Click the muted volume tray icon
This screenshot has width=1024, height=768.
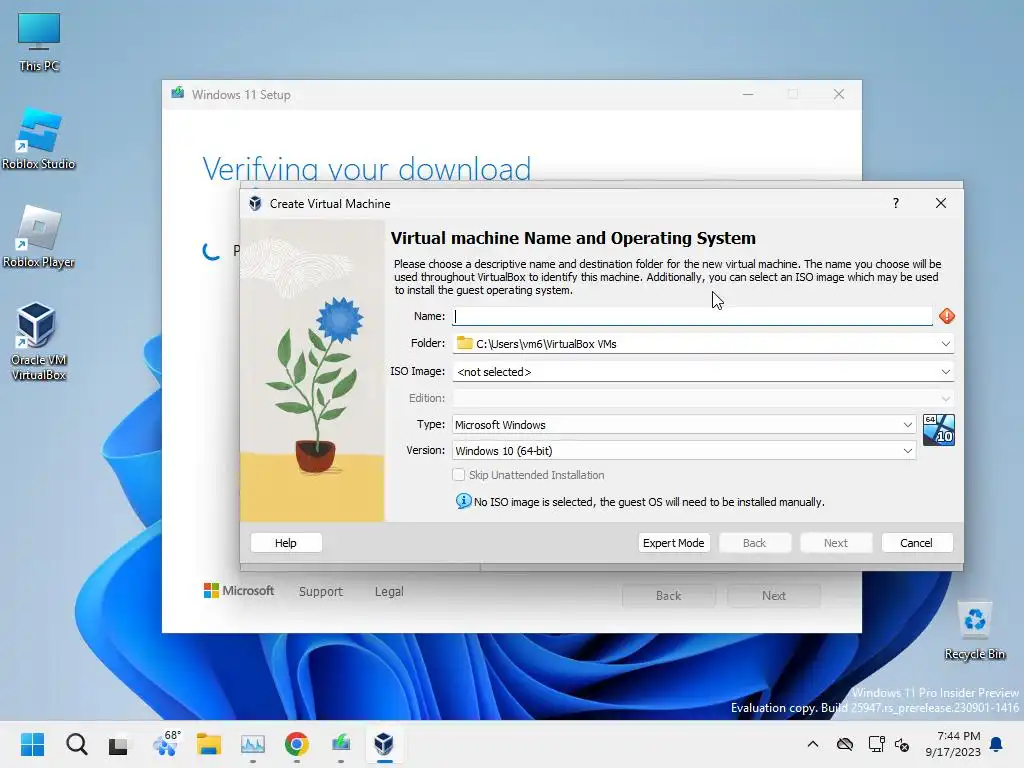pos(903,744)
